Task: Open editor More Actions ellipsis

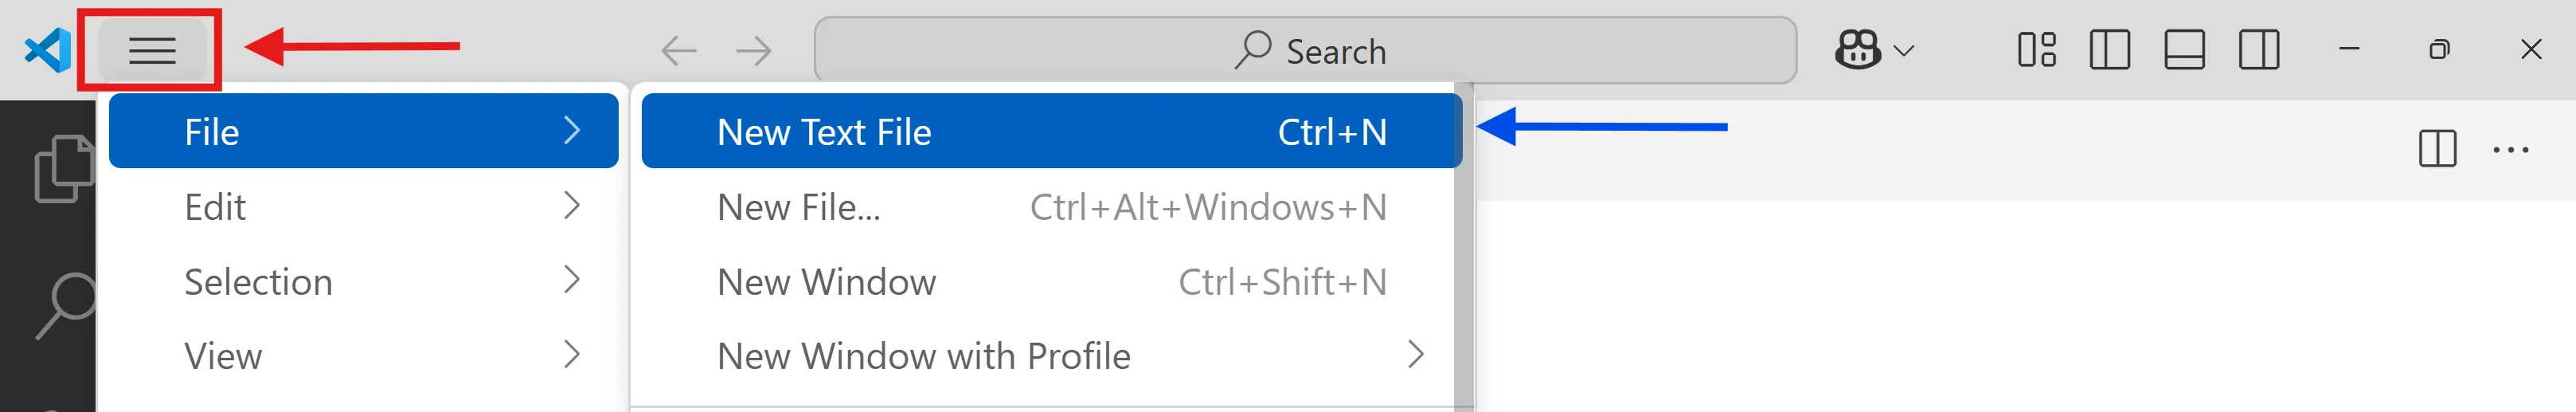Action: 2510,150
